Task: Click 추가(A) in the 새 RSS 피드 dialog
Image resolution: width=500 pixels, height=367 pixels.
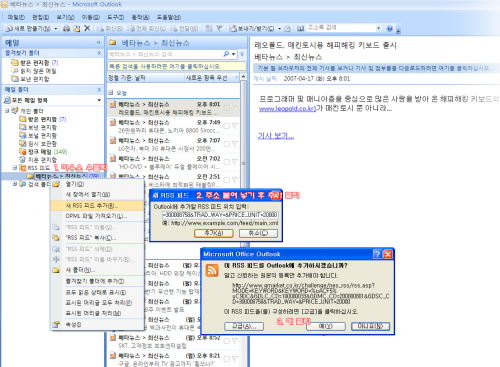Action: click(213, 233)
